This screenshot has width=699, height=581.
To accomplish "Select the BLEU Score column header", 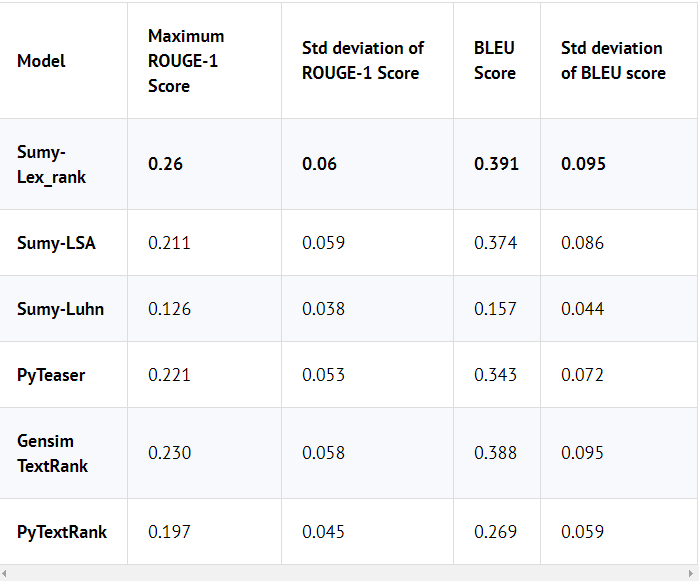I will 495,61.
